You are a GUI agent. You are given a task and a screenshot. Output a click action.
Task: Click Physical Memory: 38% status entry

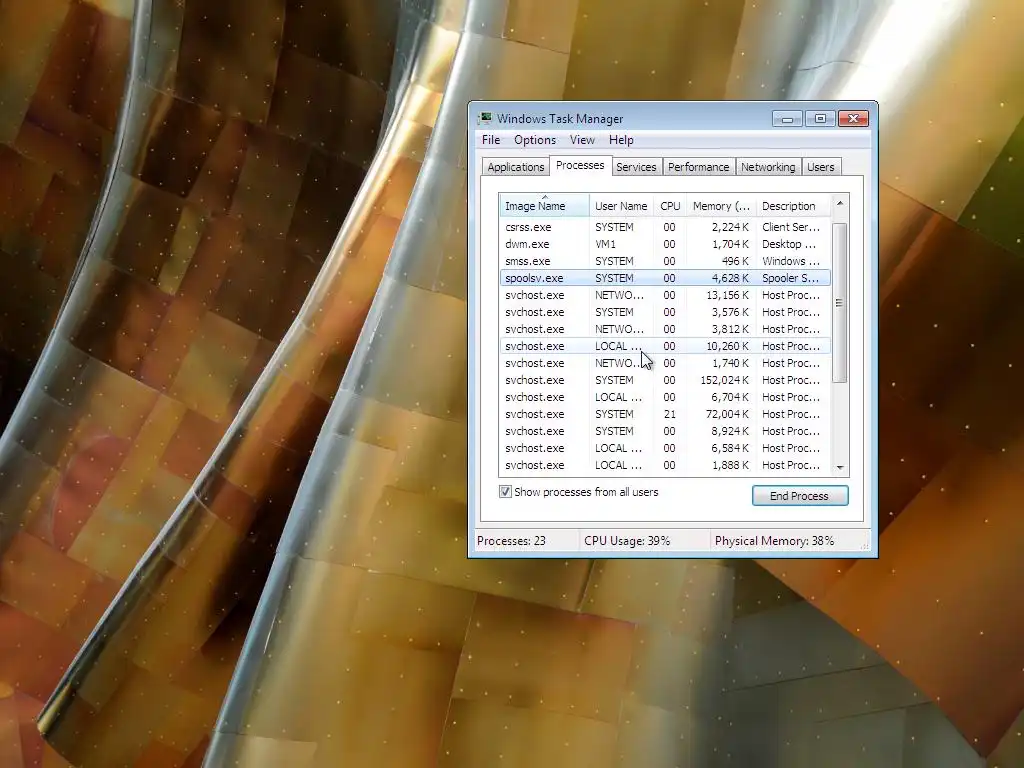point(775,541)
